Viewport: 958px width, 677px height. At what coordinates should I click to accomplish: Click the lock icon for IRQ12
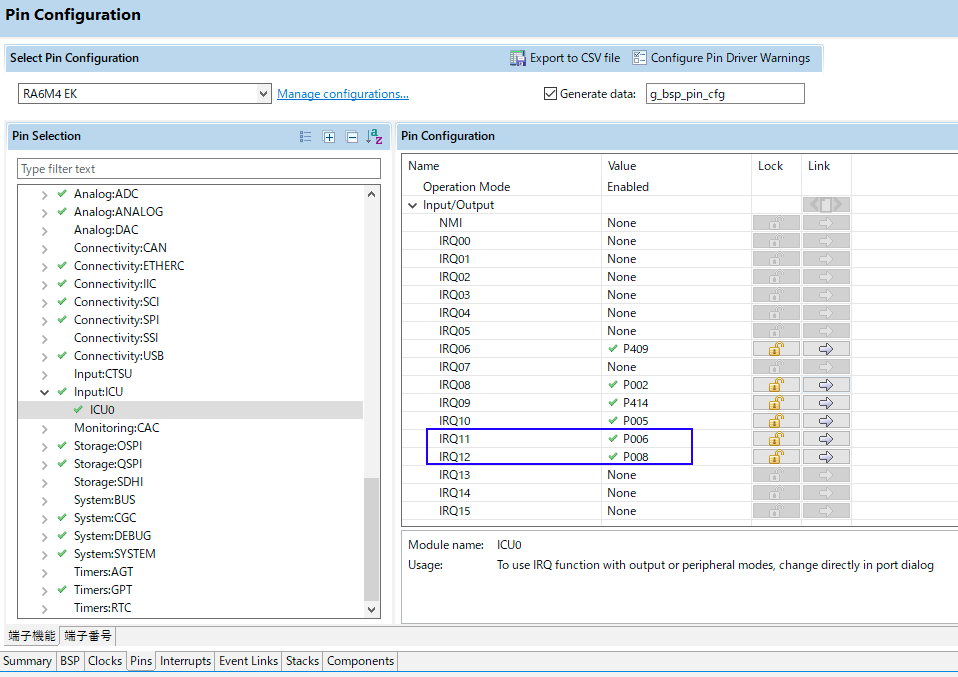[775, 457]
